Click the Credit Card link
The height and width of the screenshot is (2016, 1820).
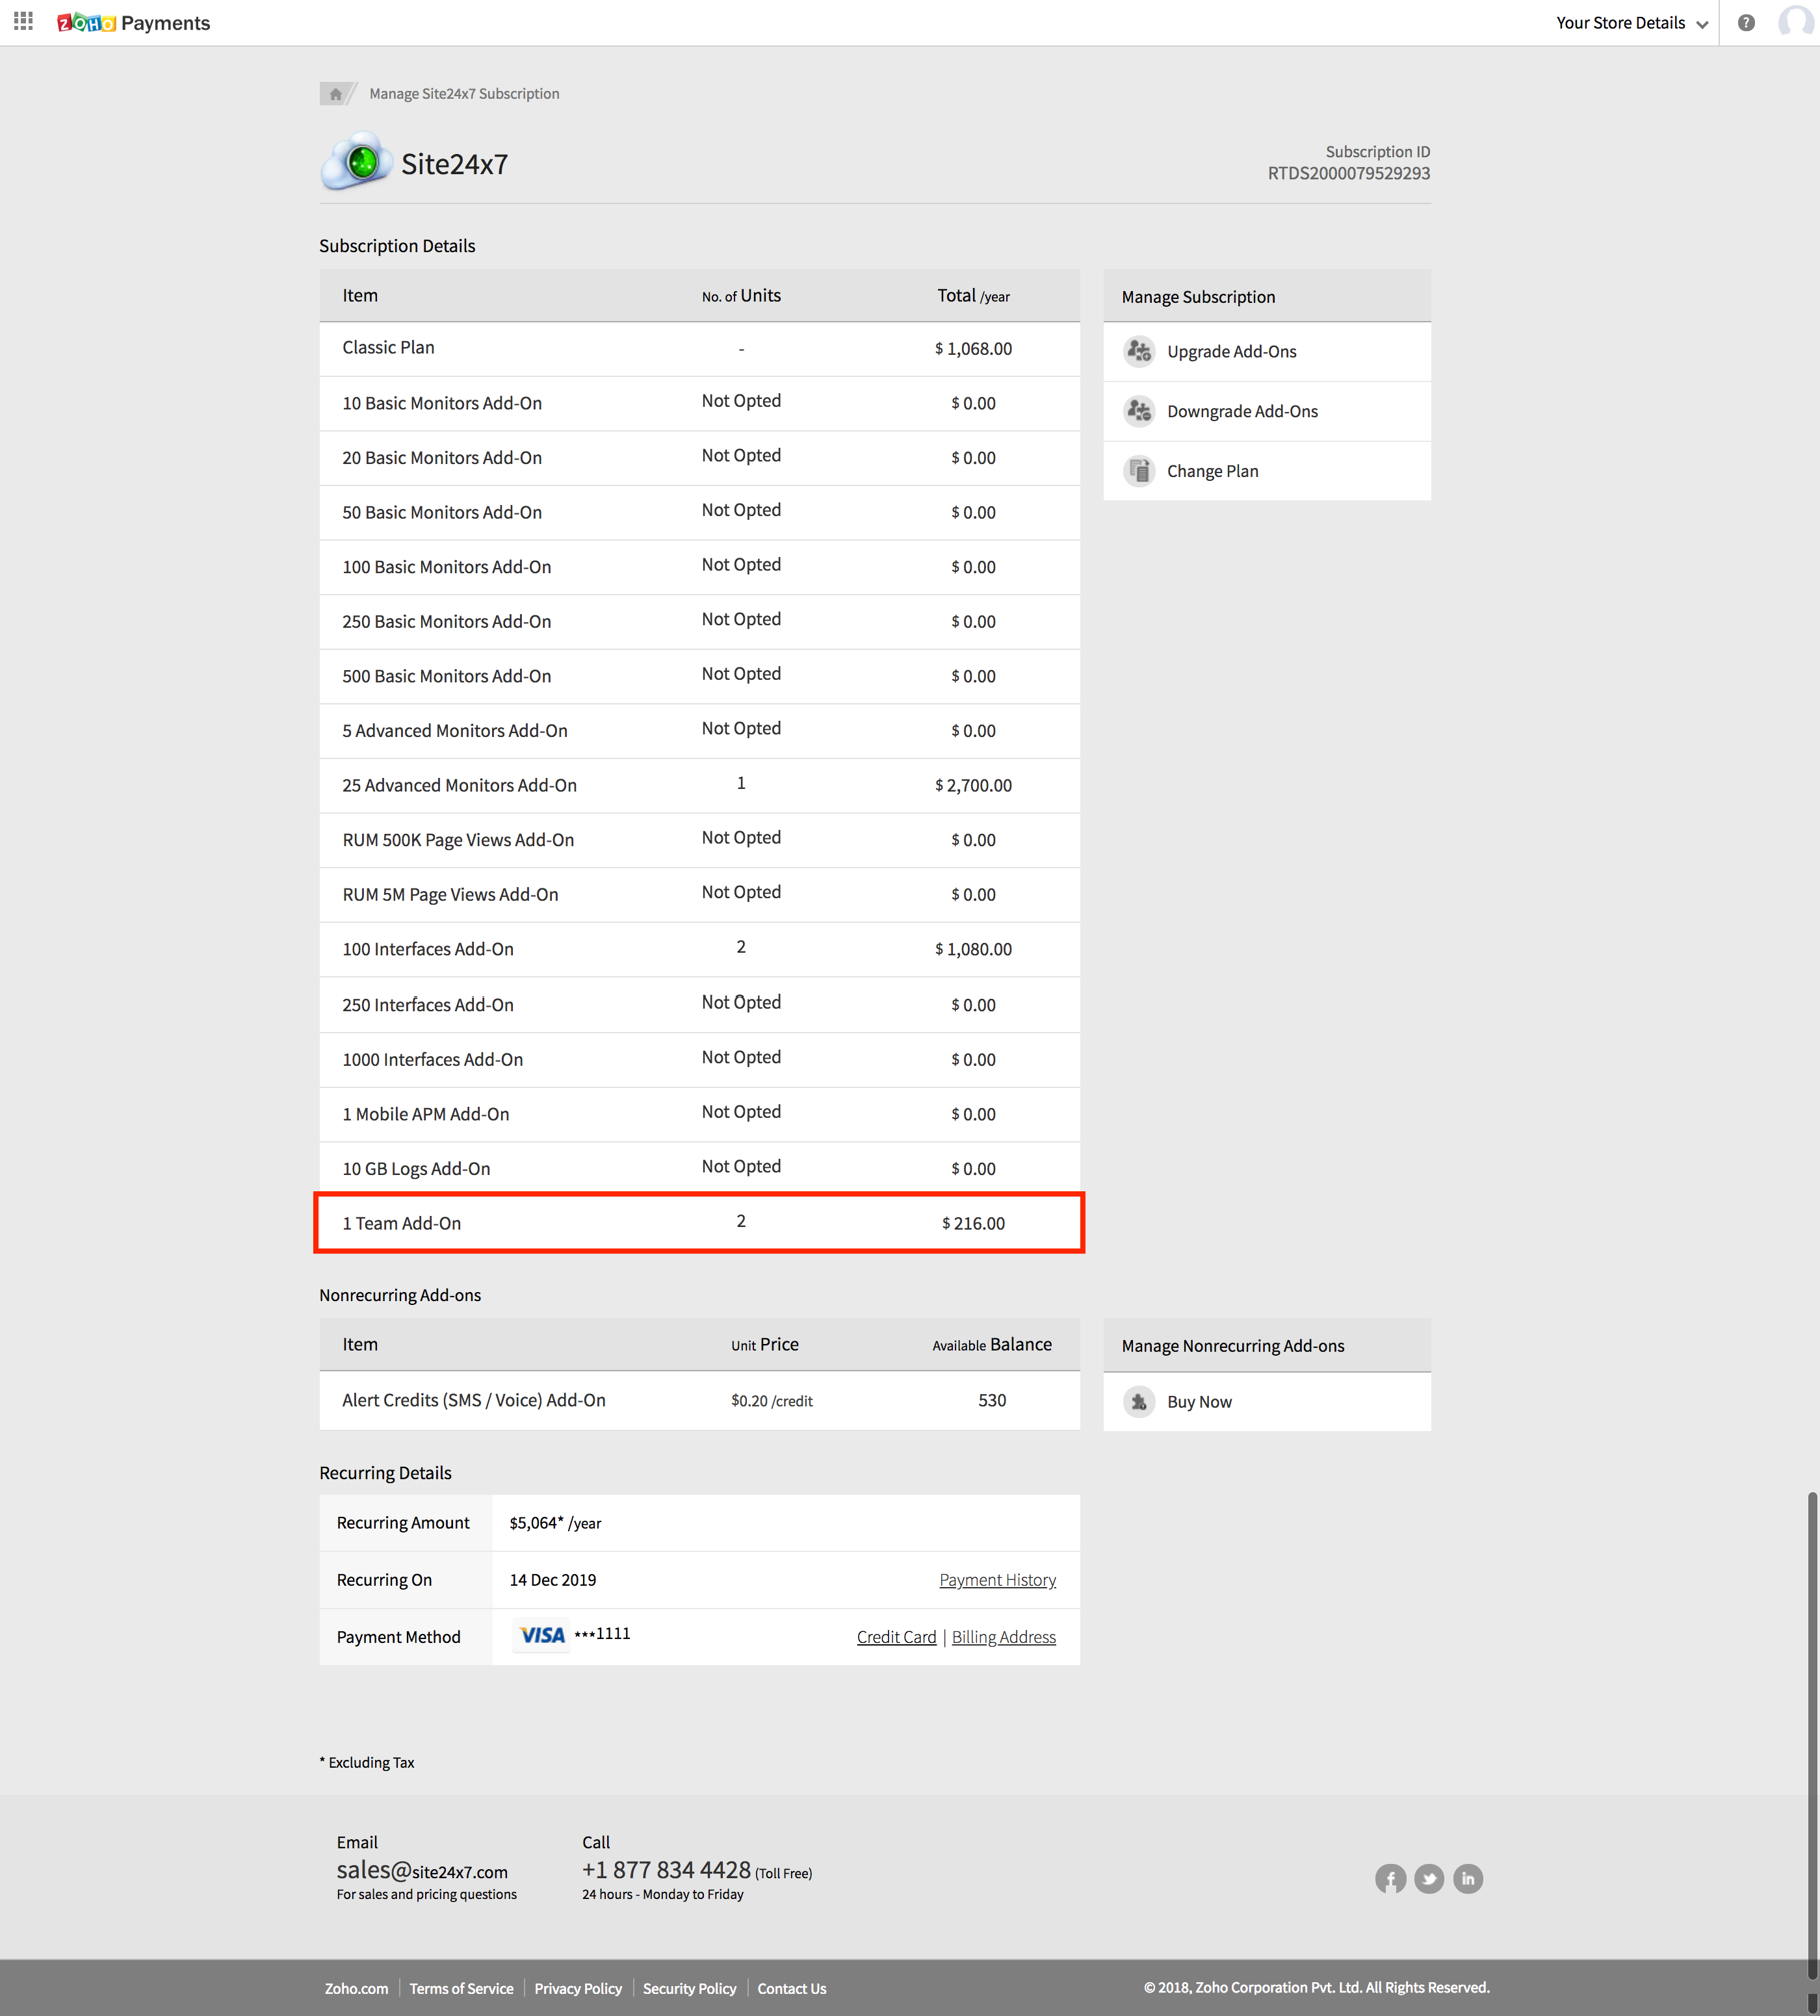896,1637
